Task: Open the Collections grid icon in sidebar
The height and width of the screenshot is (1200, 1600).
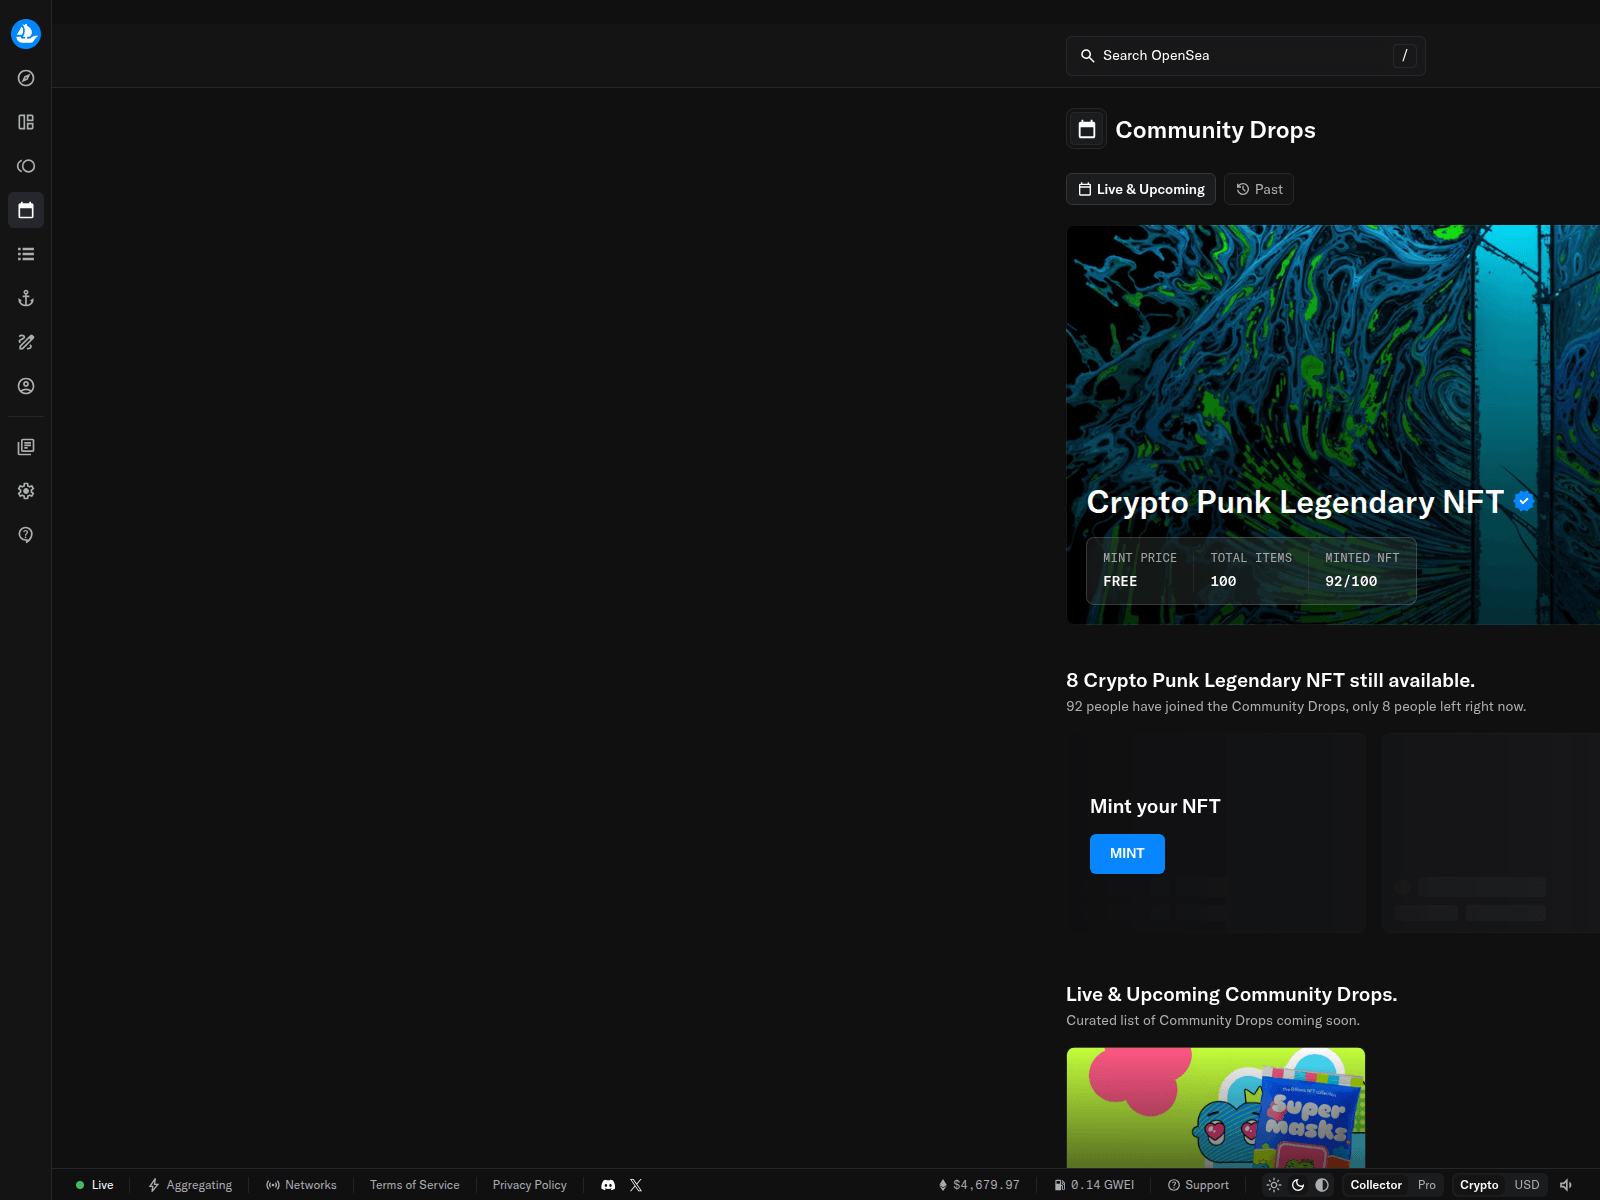Action: [26, 122]
